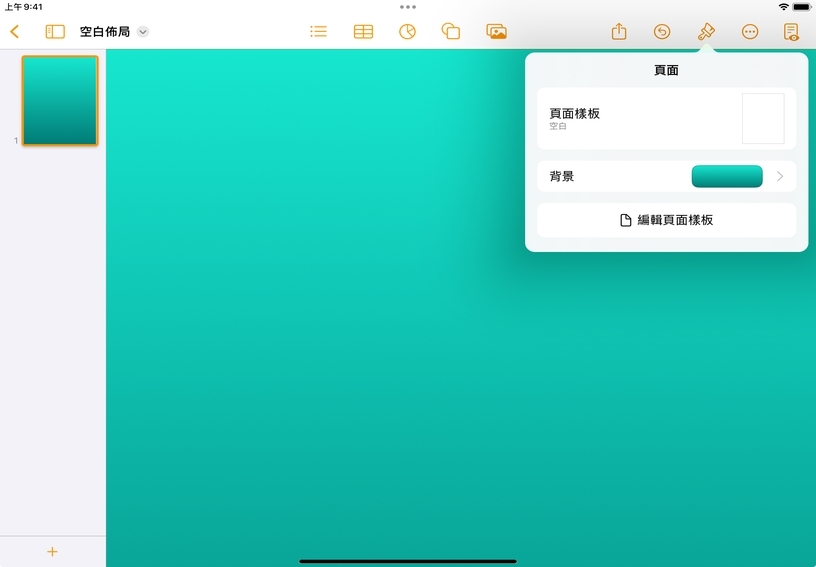Viewport: 816px width, 567px height.
Task: Expand the 背景 row chevron
Action: (x=780, y=177)
